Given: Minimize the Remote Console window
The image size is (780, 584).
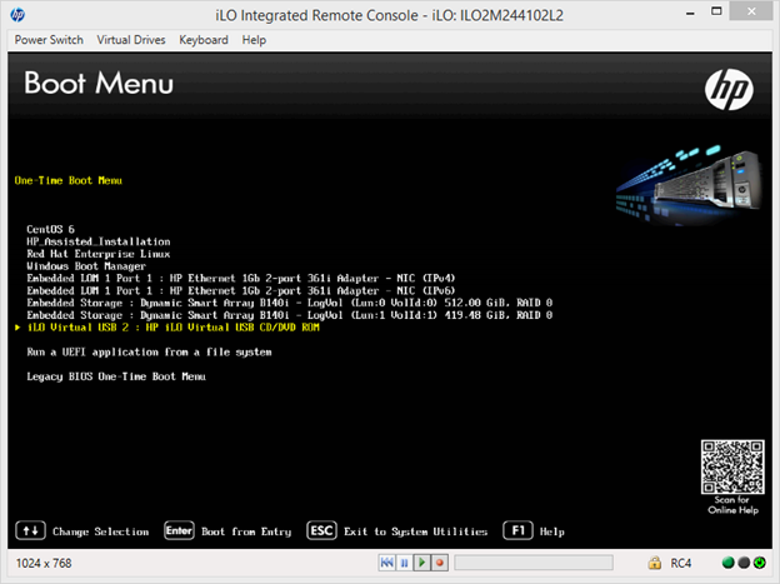Looking at the screenshot, I should (x=690, y=12).
